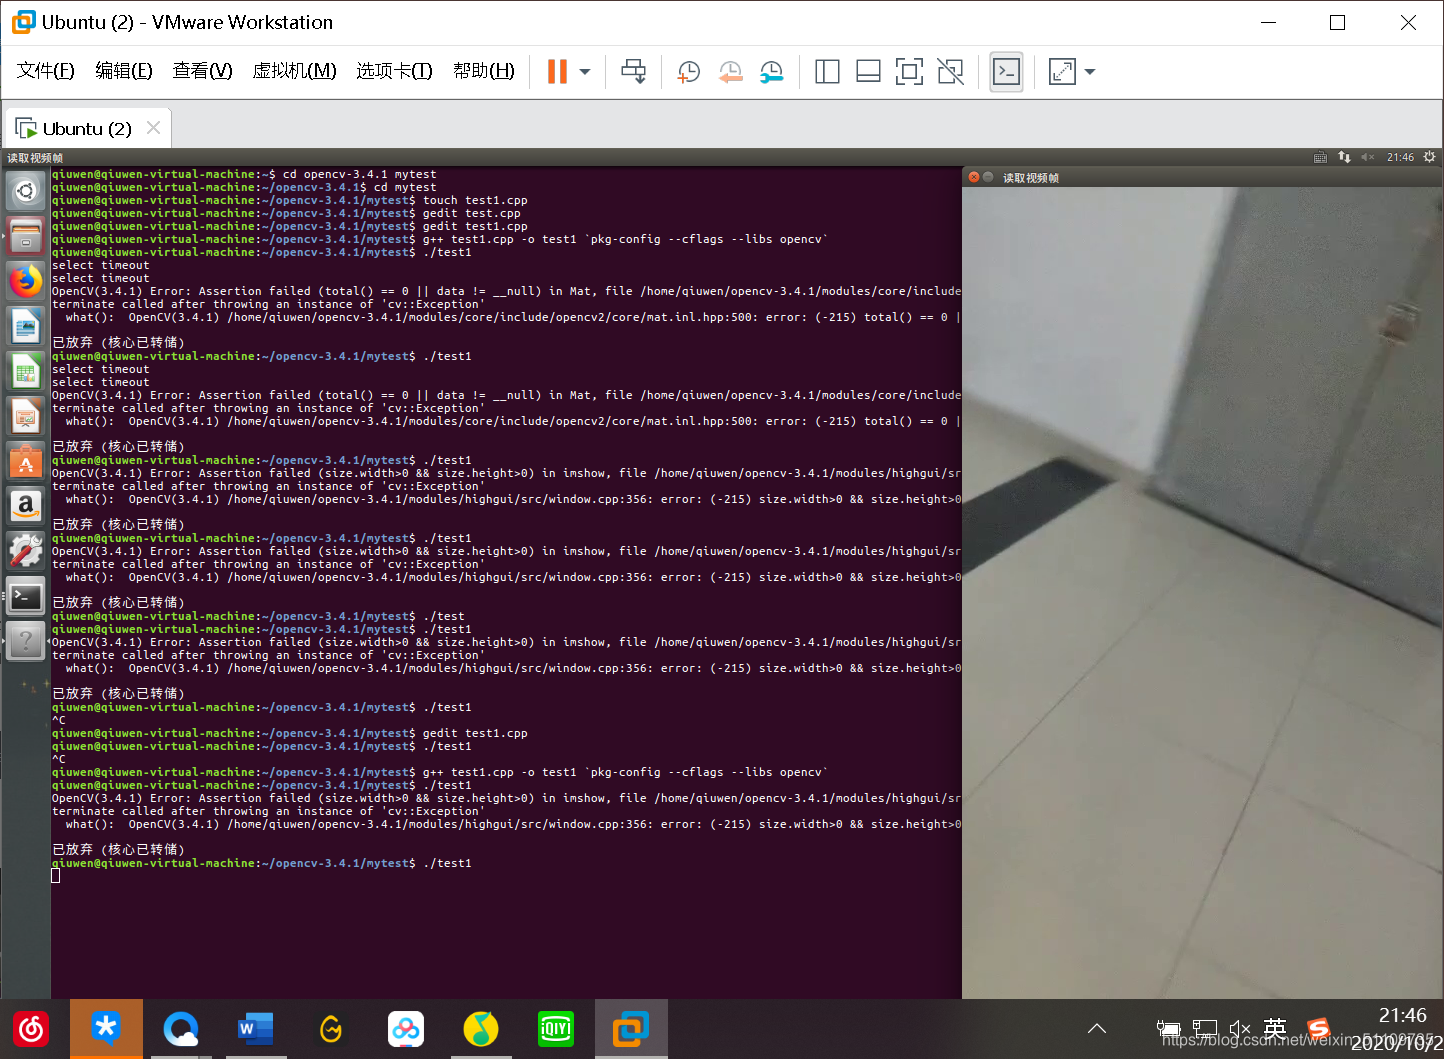Viewport: 1444px width, 1059px height.
Task: Launch Firefox from Ubuntu launcher
Action: click(x=26, y=281)
